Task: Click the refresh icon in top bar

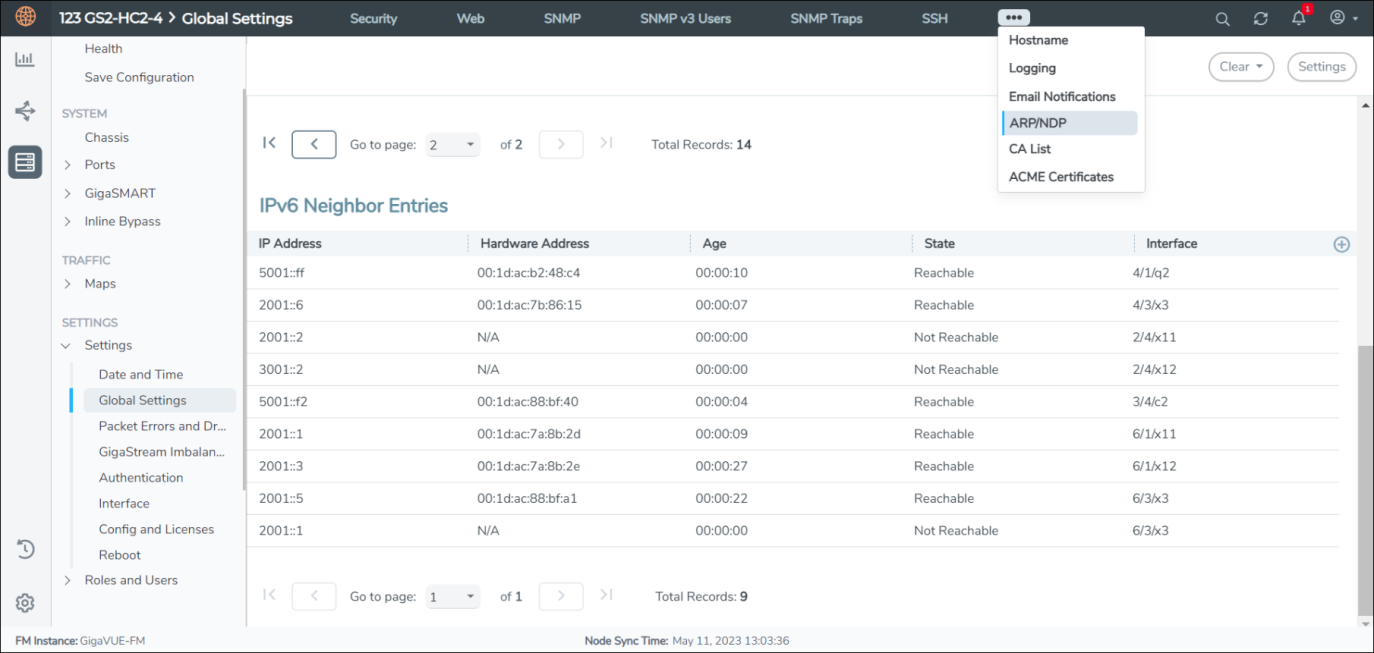Action: [x=1260, y=19]
